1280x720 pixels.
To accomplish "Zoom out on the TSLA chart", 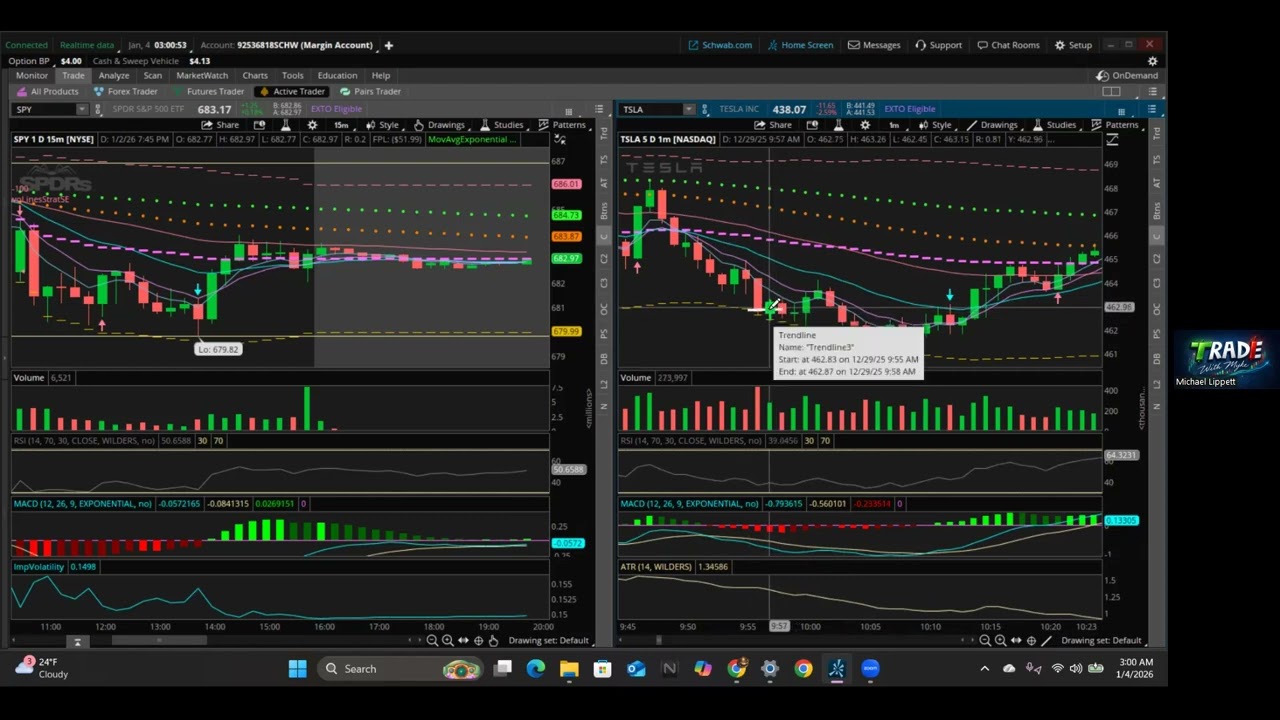I will [x=985, y=640].
